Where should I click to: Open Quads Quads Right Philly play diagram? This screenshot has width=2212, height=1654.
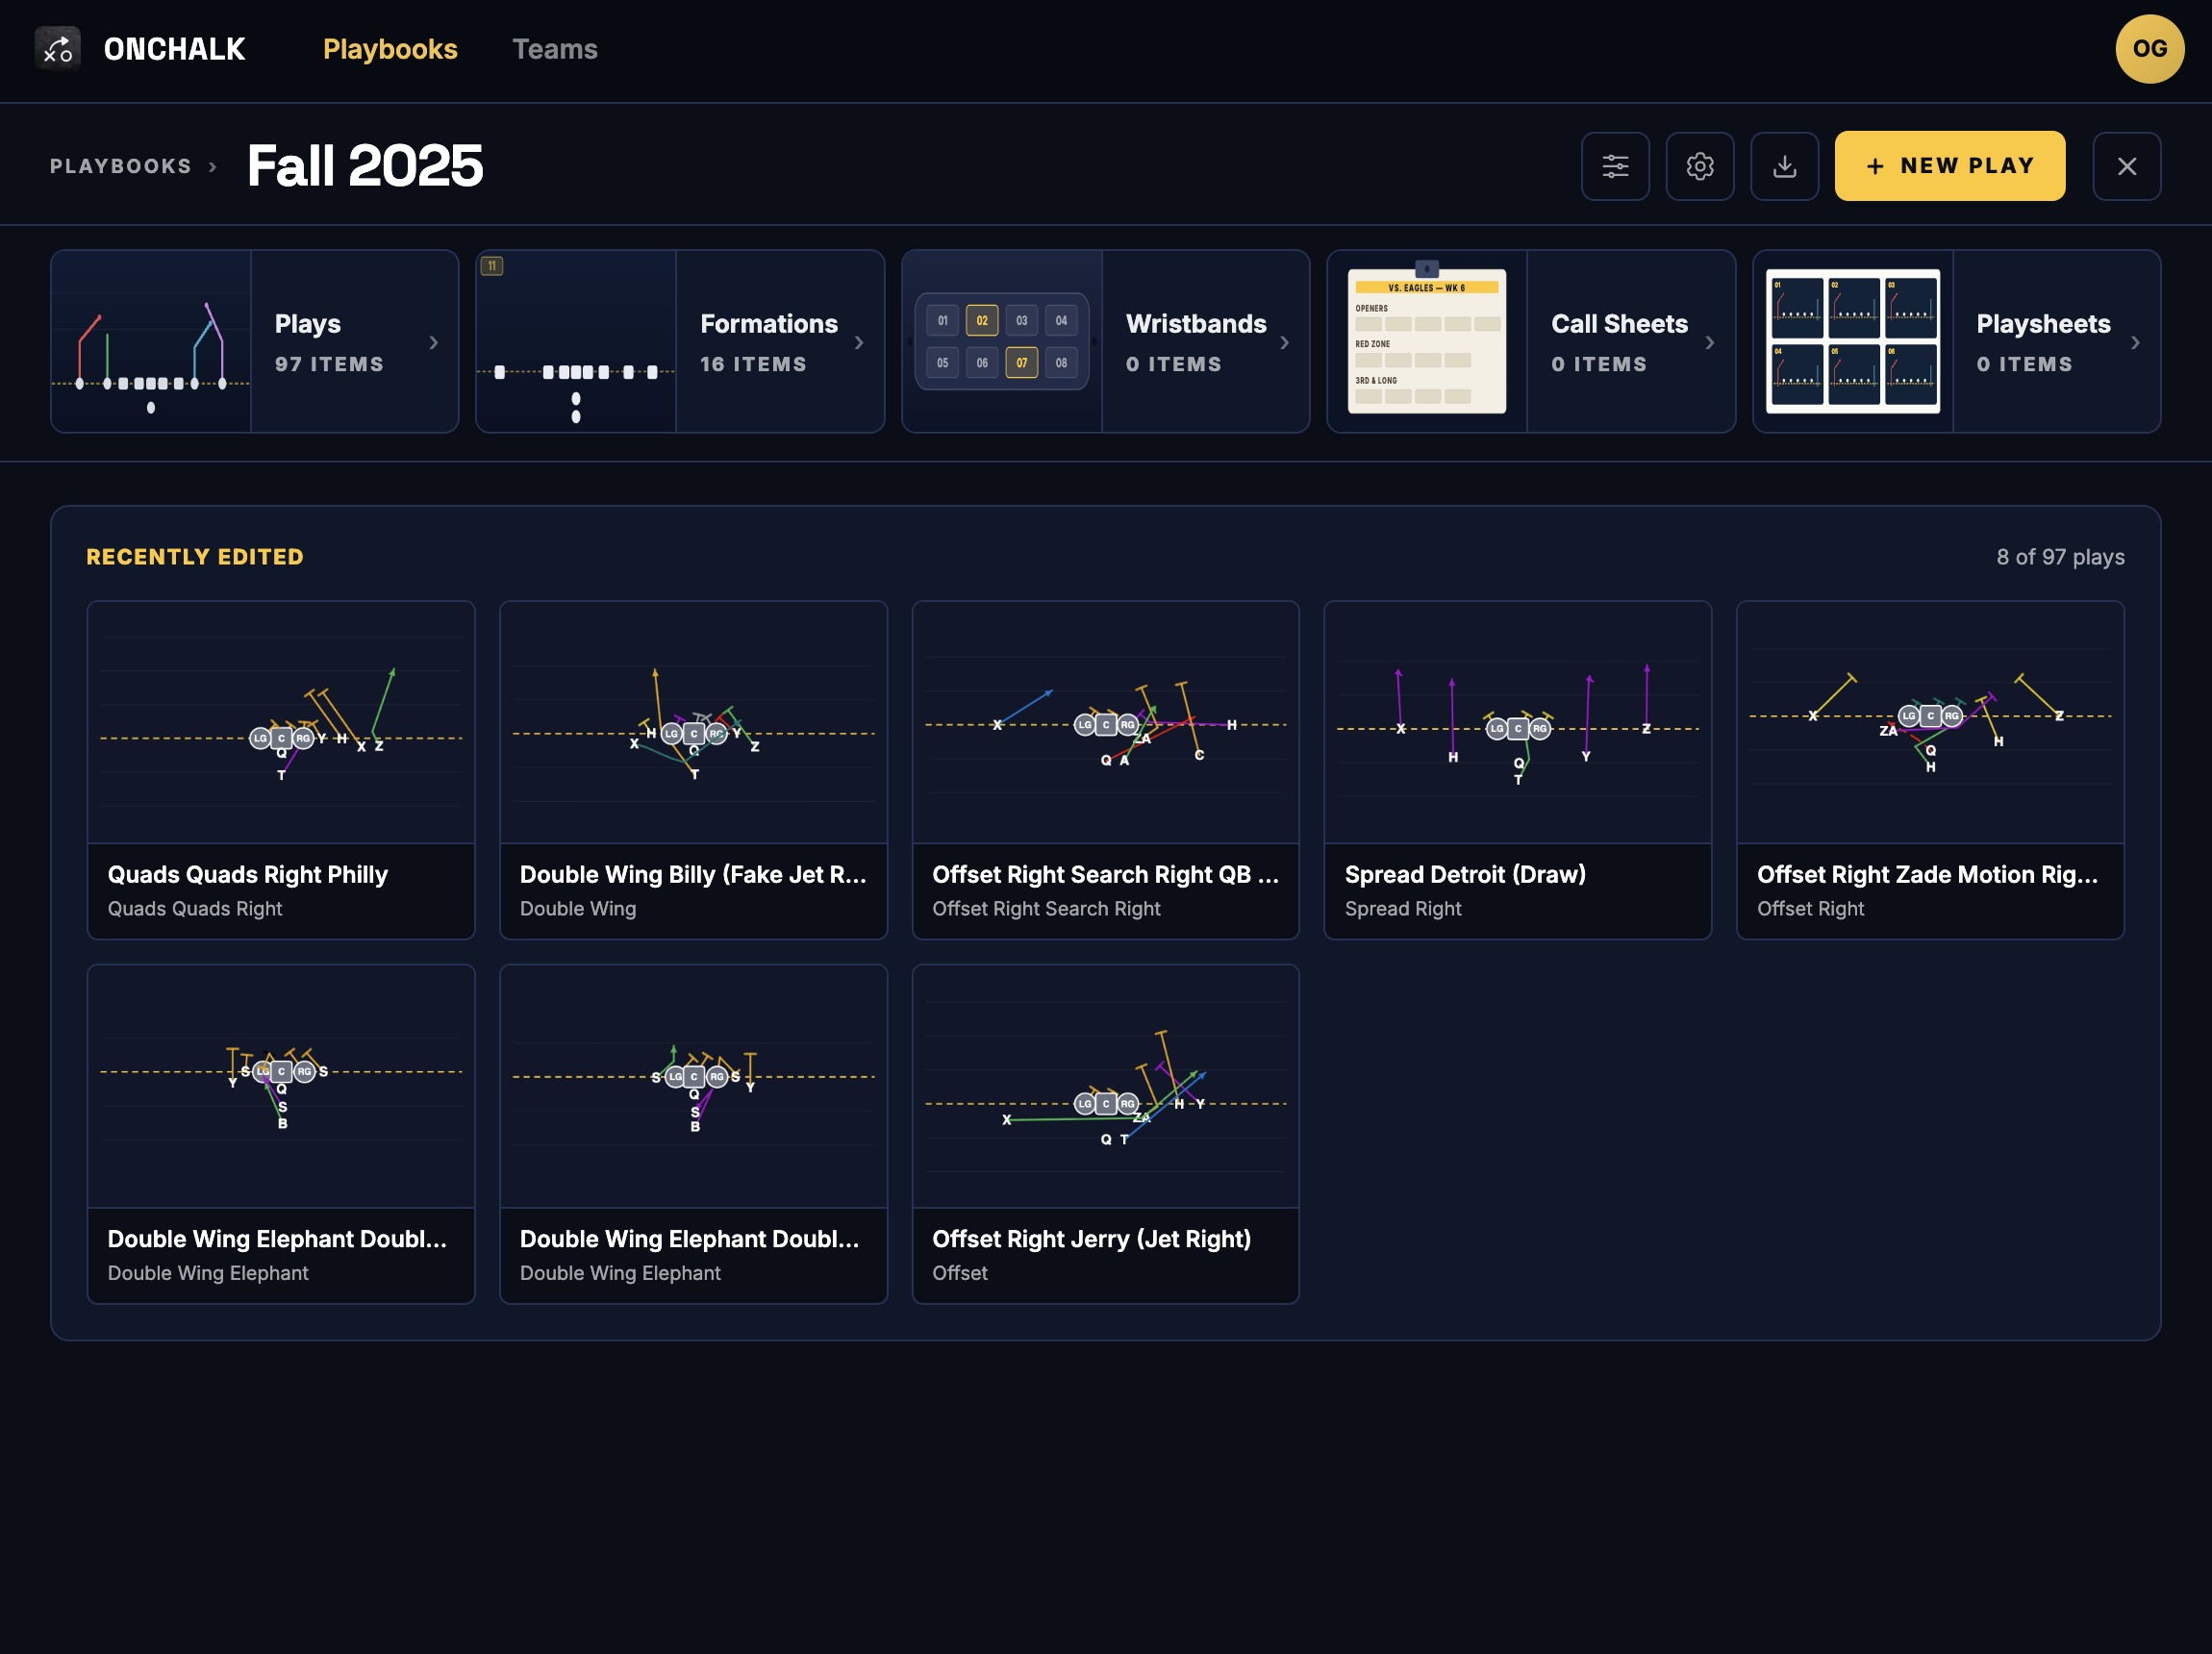[281, 722]
